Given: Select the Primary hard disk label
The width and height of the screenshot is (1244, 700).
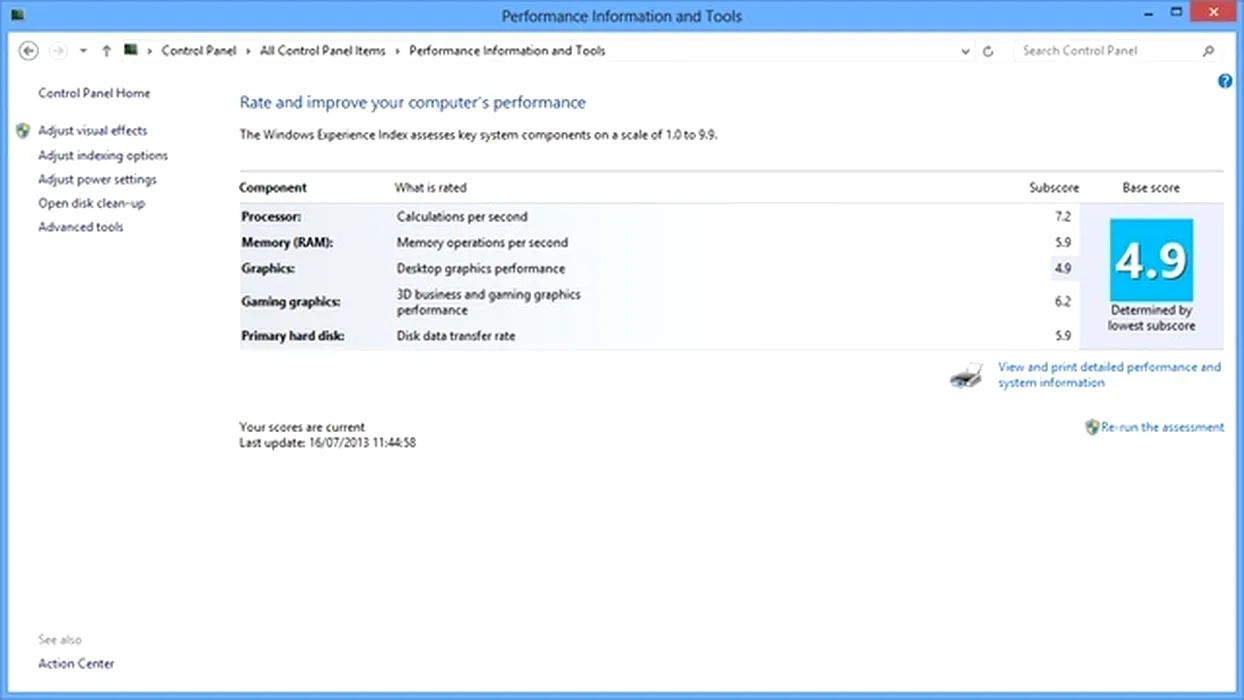Looking at the screenshot, I should point(293,336).
